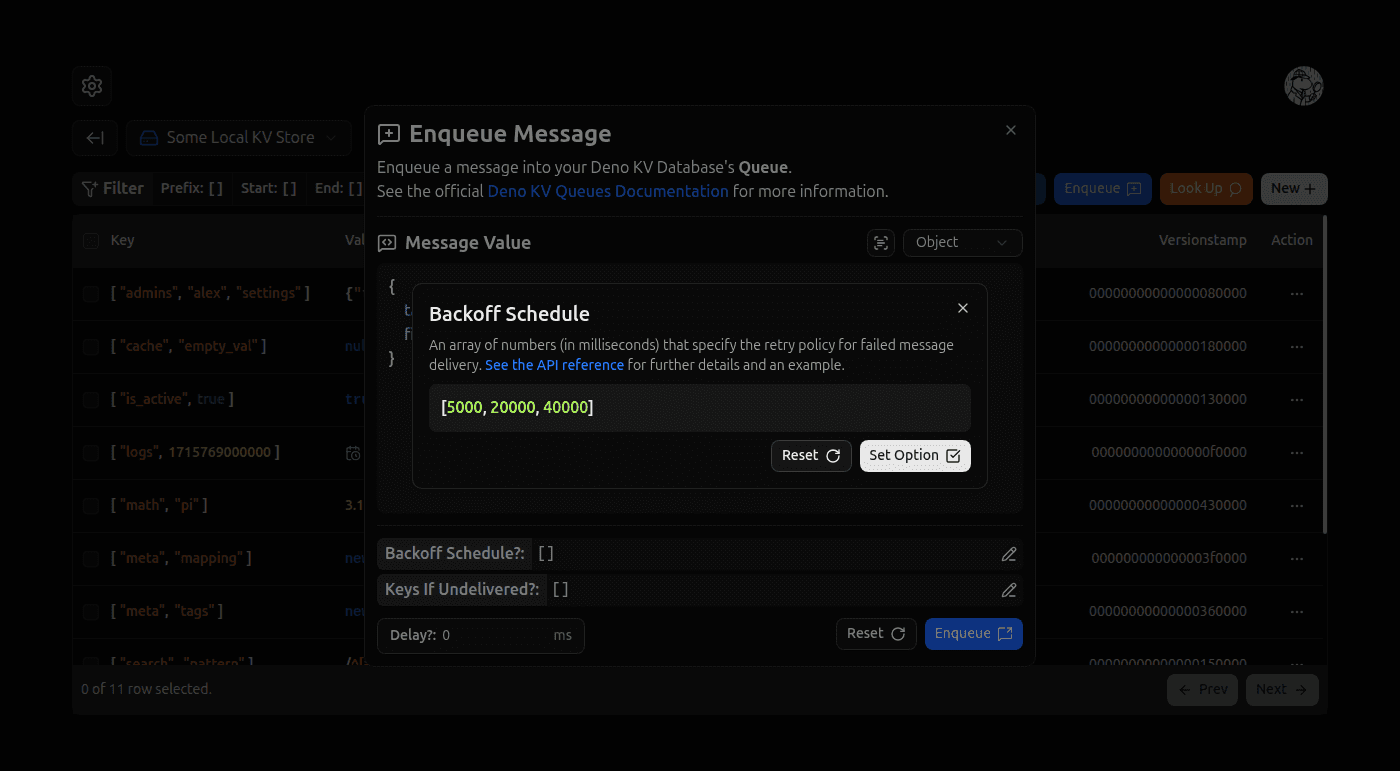Click the filter funnel icon in filter bar

(x=89, y=188)
